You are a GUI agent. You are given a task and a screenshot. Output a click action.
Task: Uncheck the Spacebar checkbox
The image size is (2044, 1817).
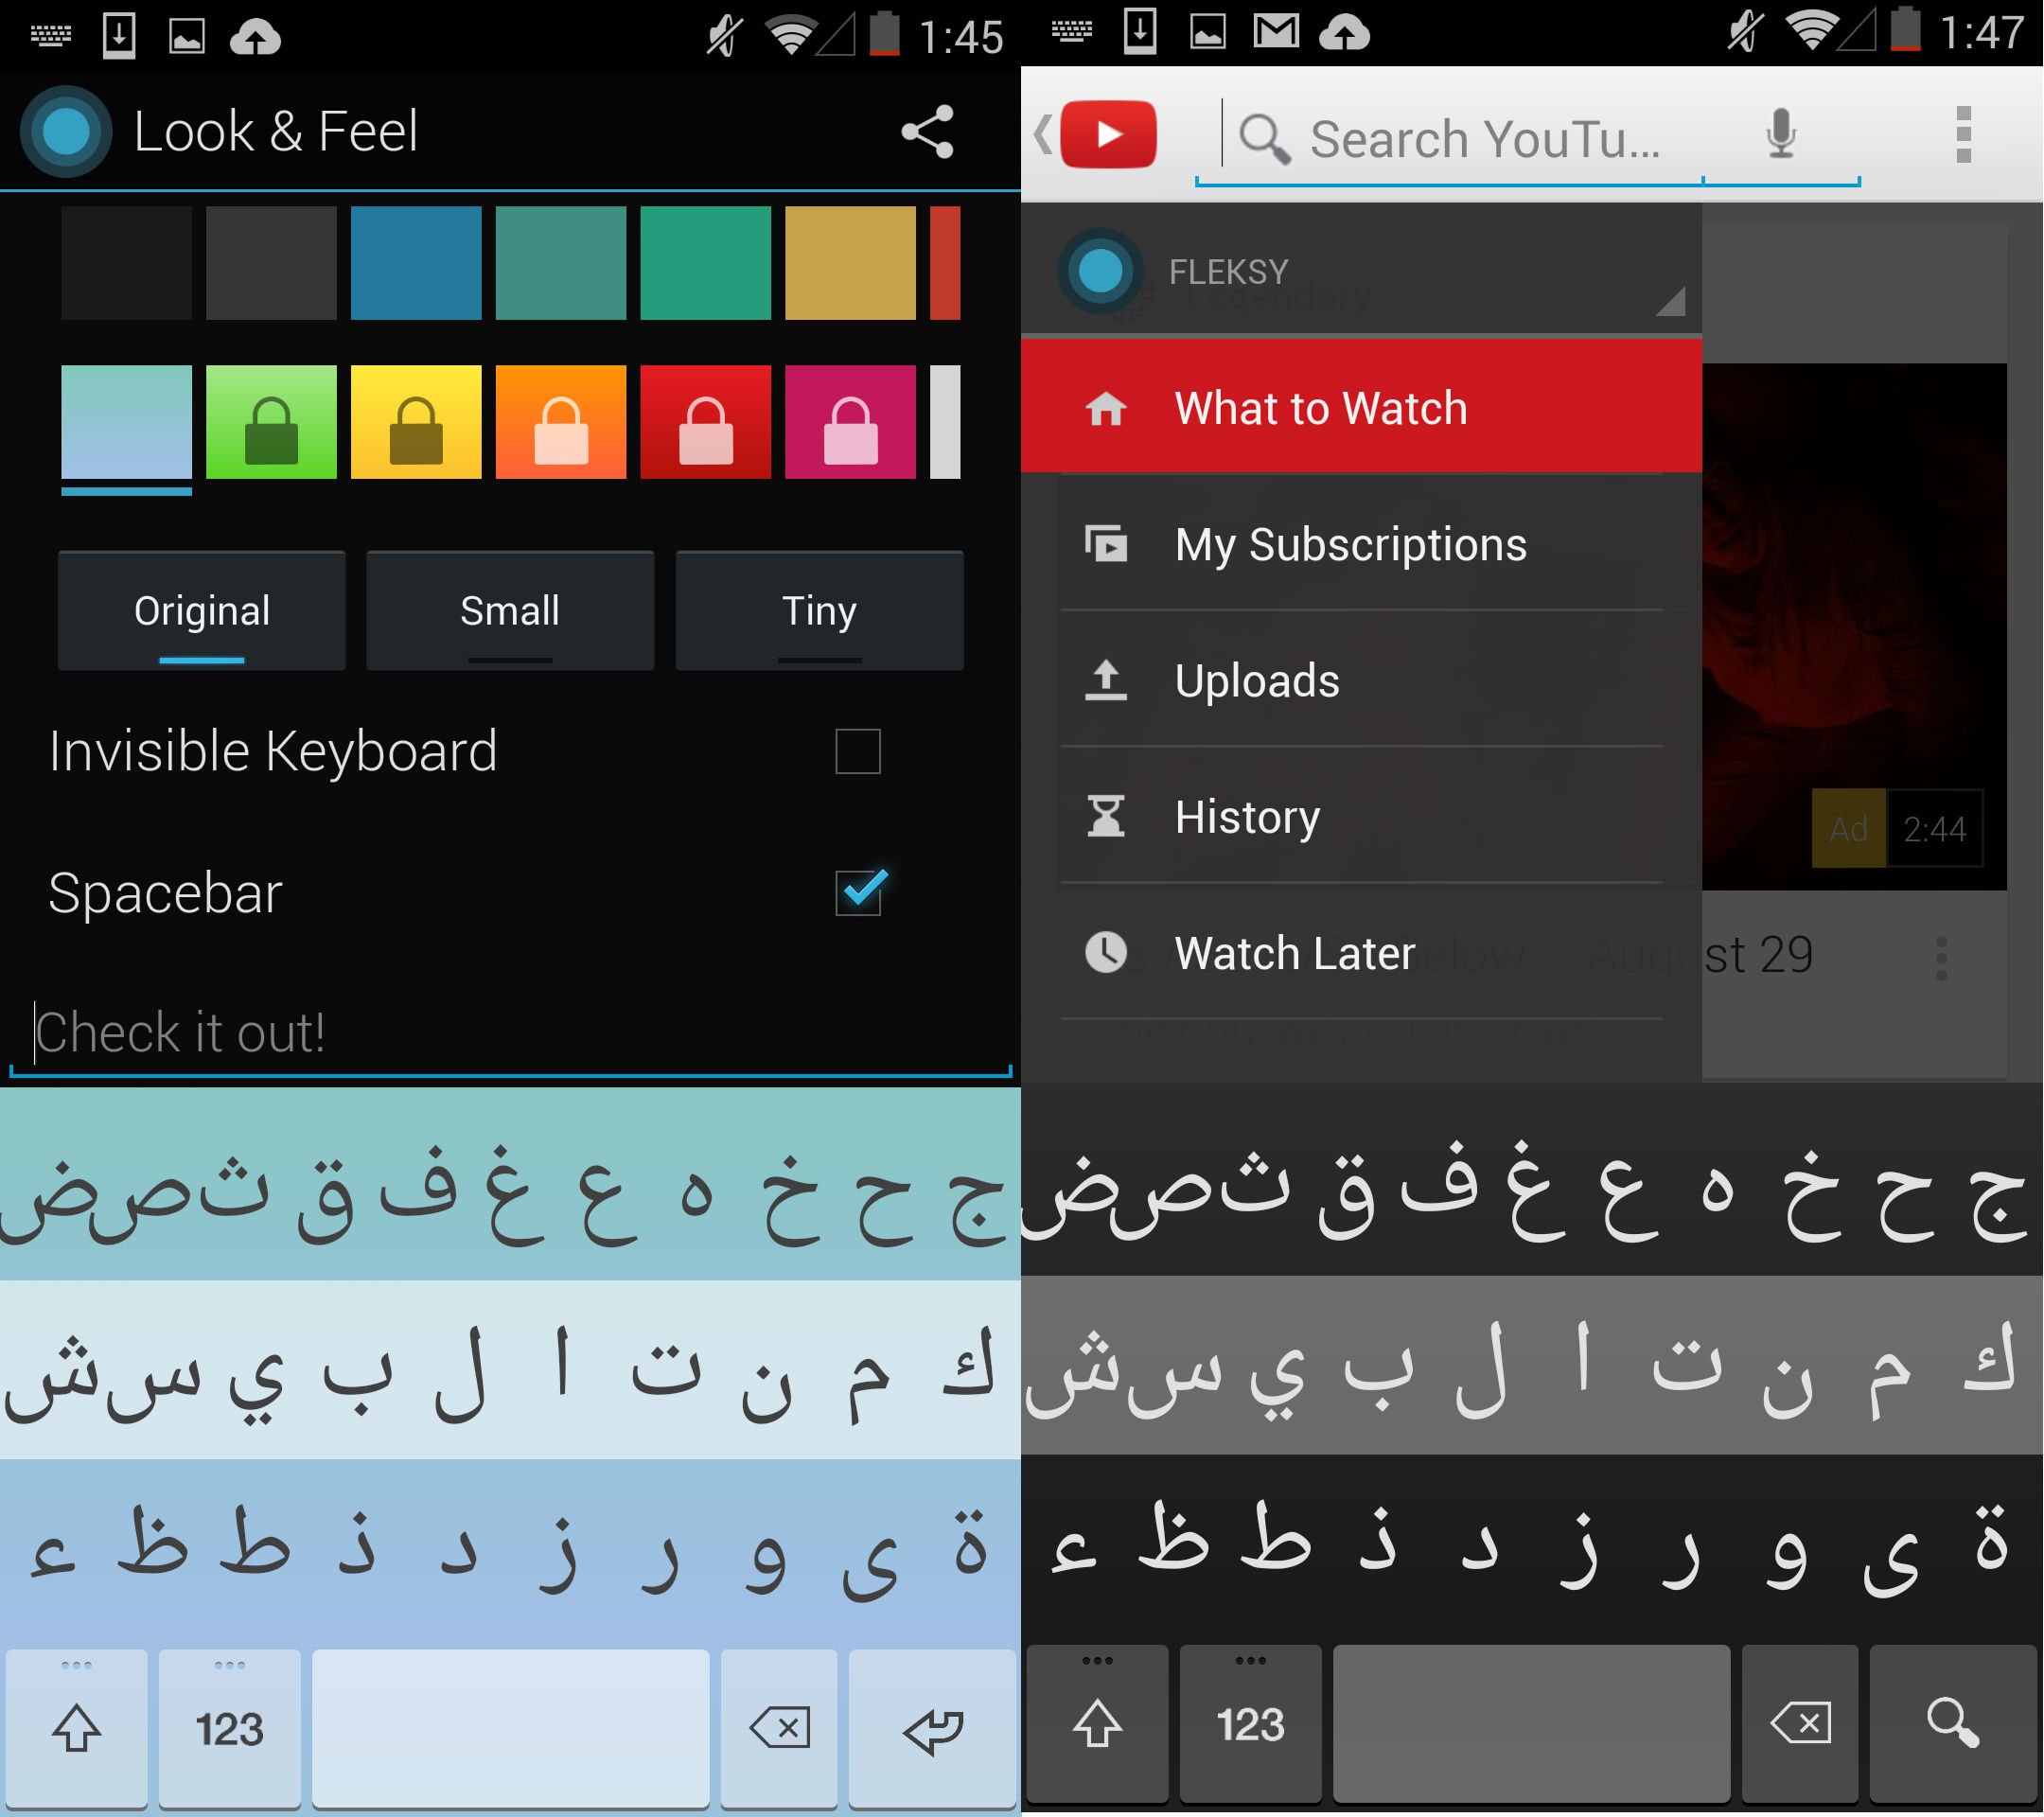click(857, 892)
